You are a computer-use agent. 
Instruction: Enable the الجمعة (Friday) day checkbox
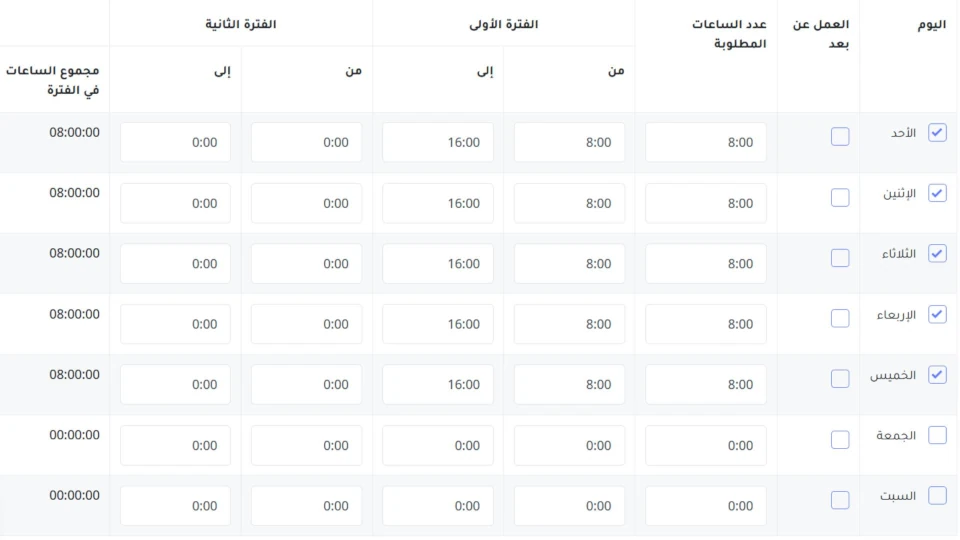937,435
